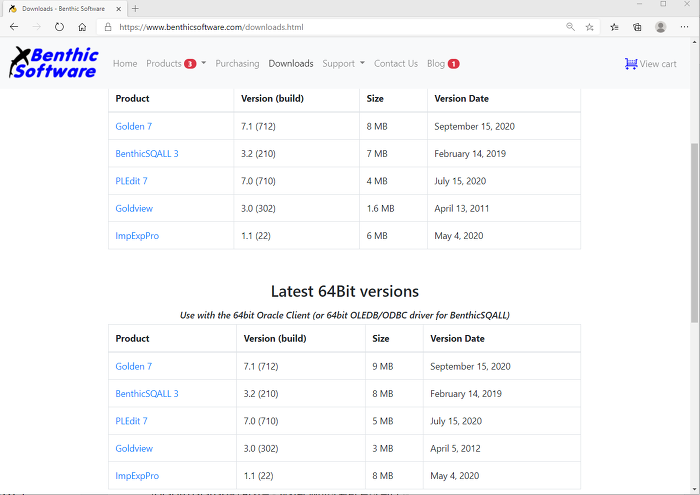Click the vertical scrollbar thumb
The width and height of the screenshot is (700, 495).
pyautogui.click(x=694, y=232)
